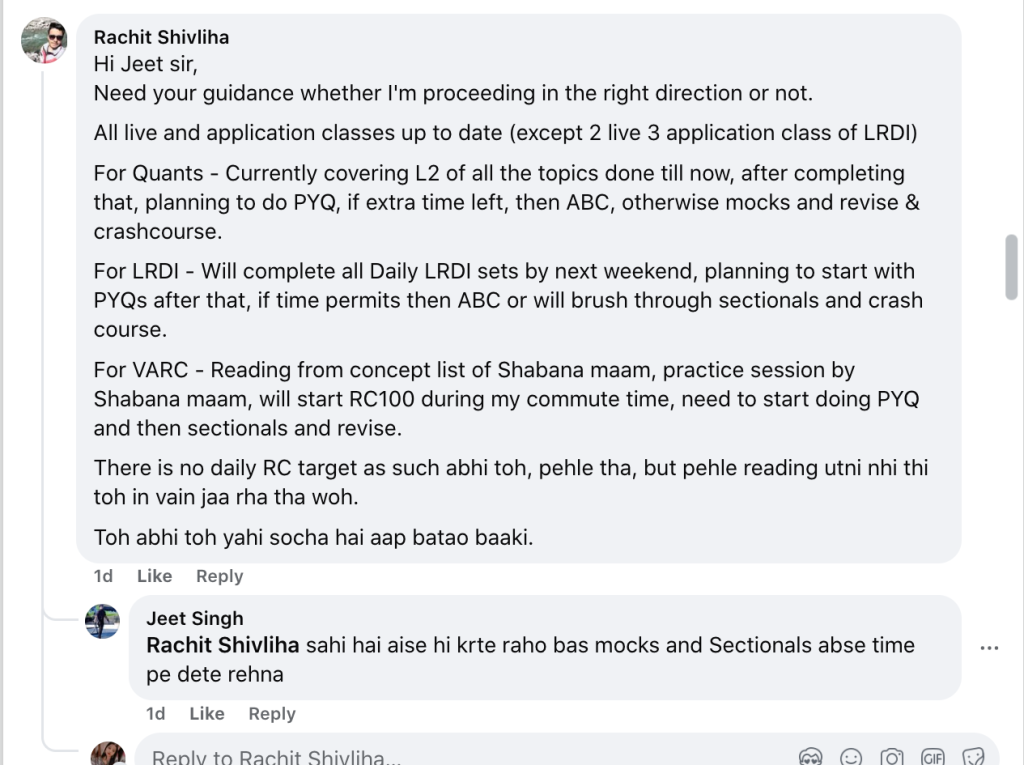Screen dimensions: 1024x765
Task: Like Jeet Singh's reply
Action: (x=207, y=714)
